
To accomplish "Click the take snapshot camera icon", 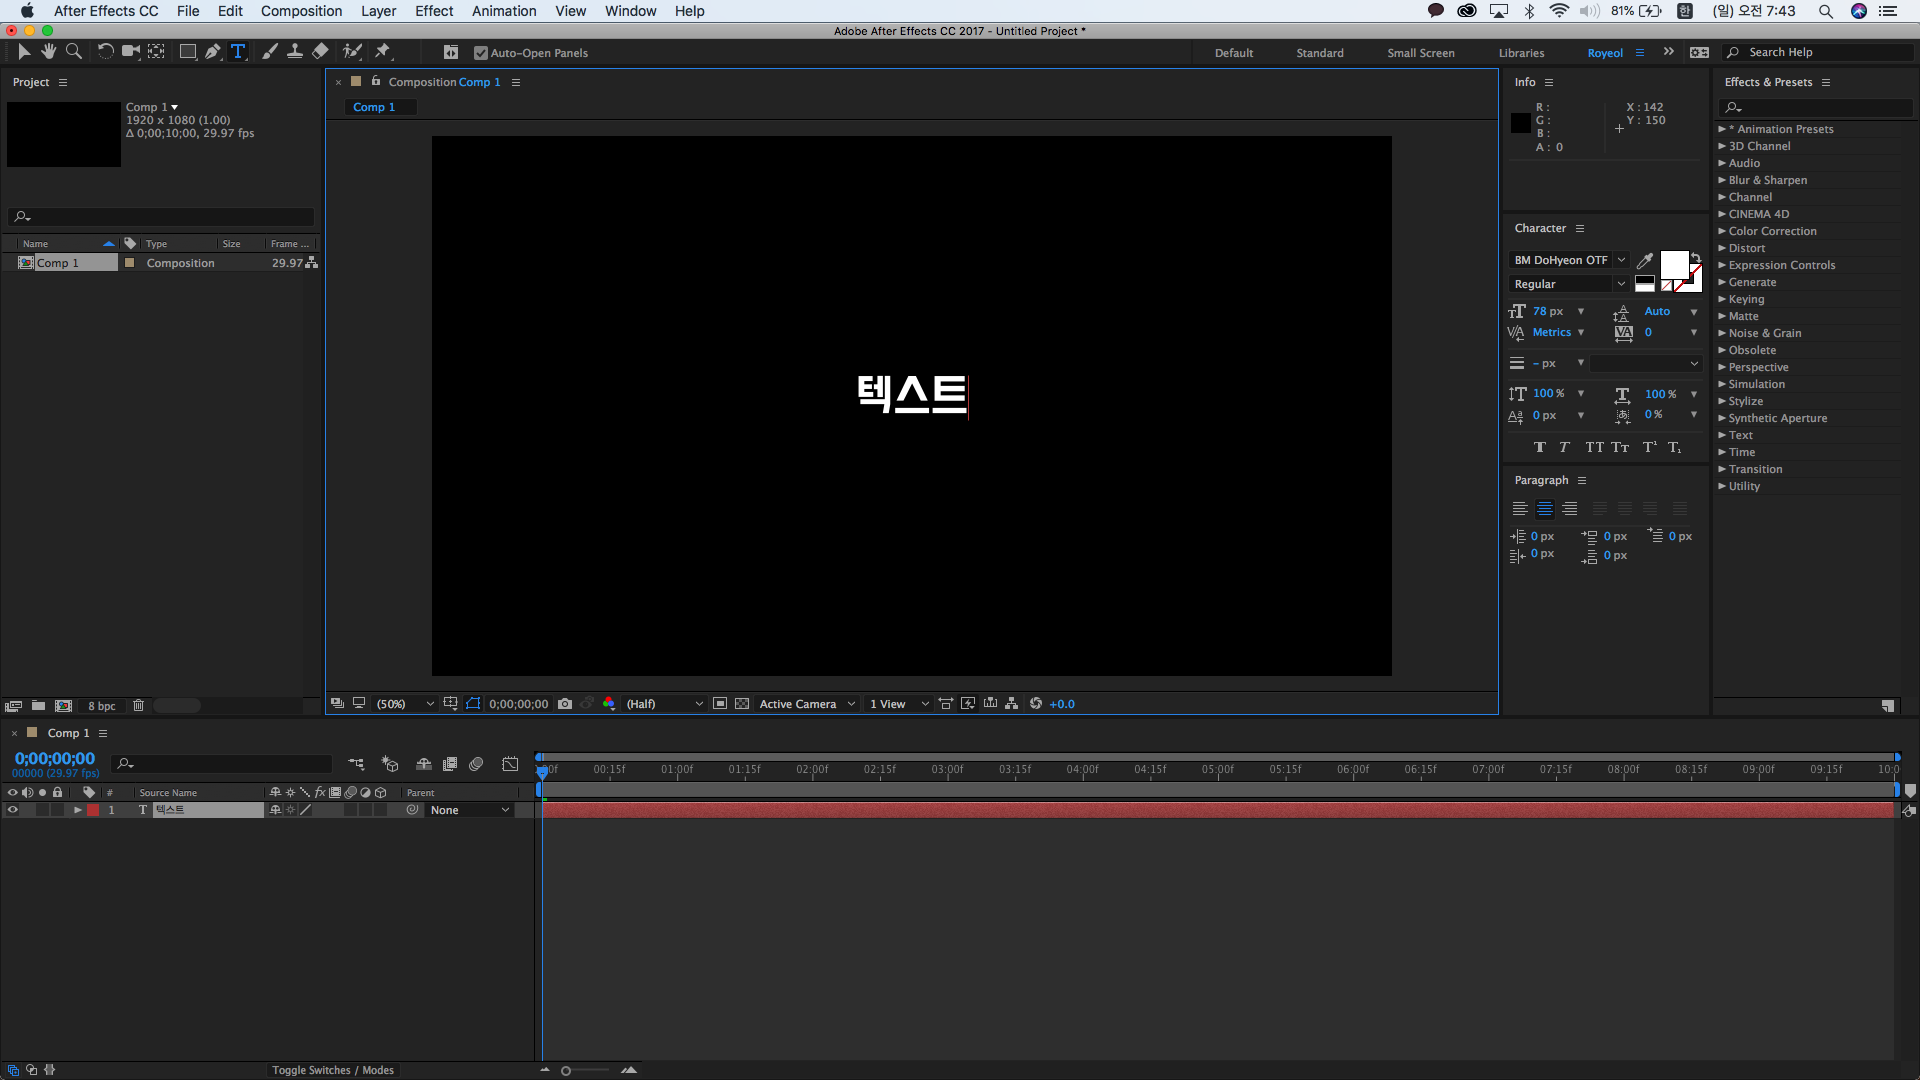I will [x=565, y=704].
